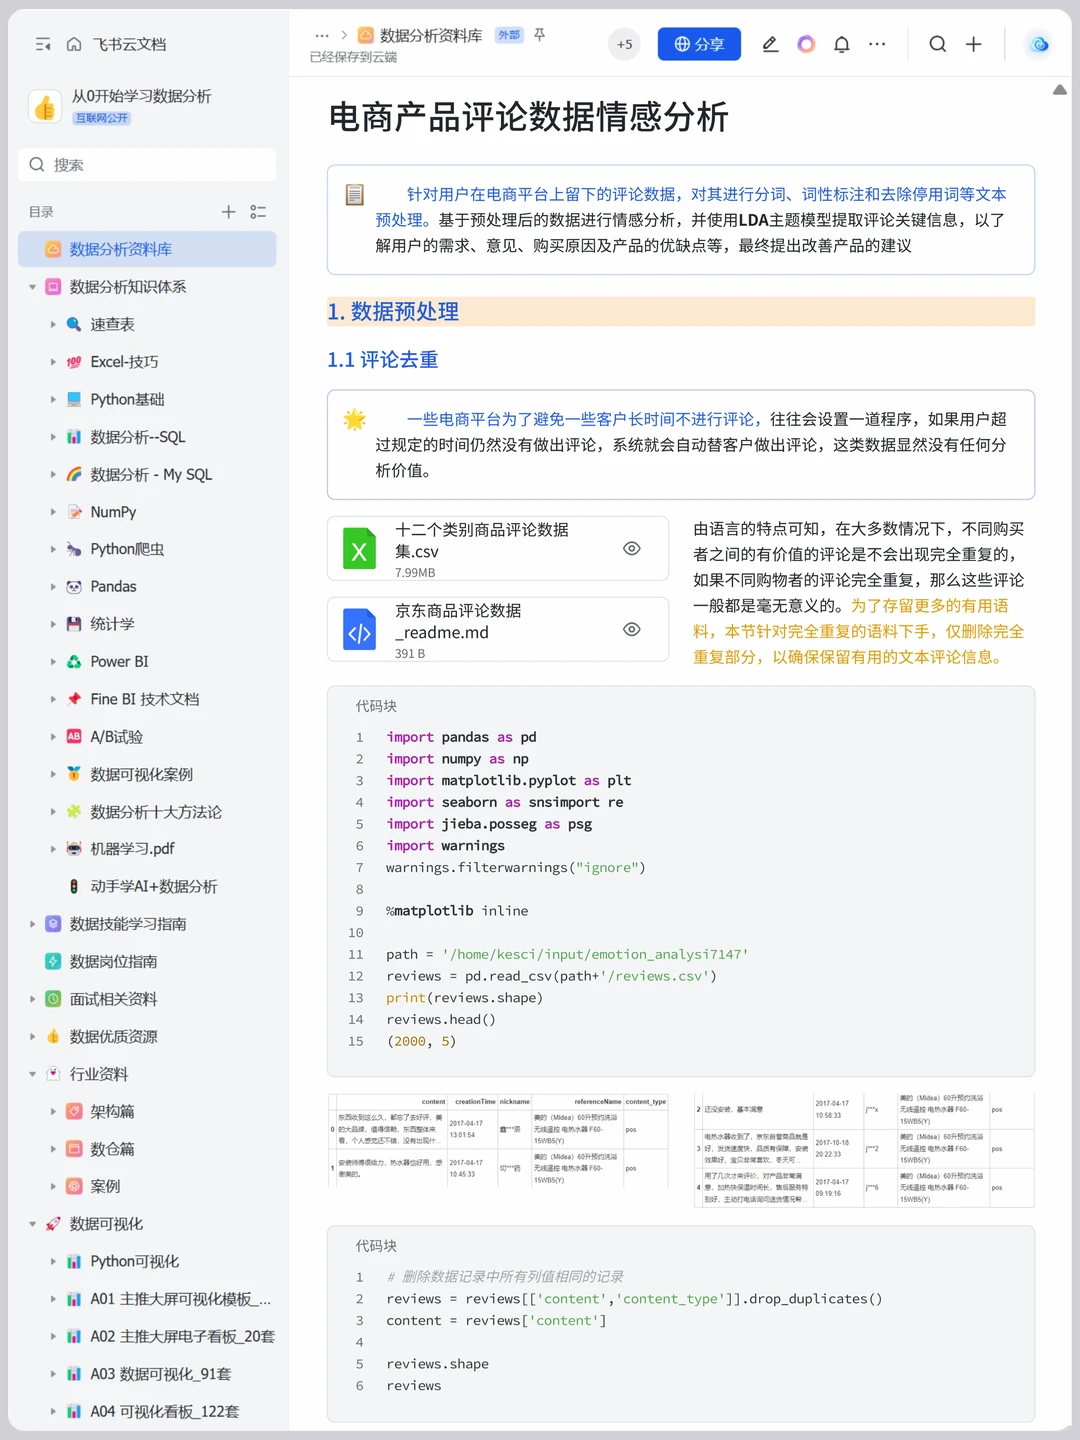Image resolution: width=1080 pixels, height=1440 pixels.
Task: Open Power BI page
Action: point(119,662)
